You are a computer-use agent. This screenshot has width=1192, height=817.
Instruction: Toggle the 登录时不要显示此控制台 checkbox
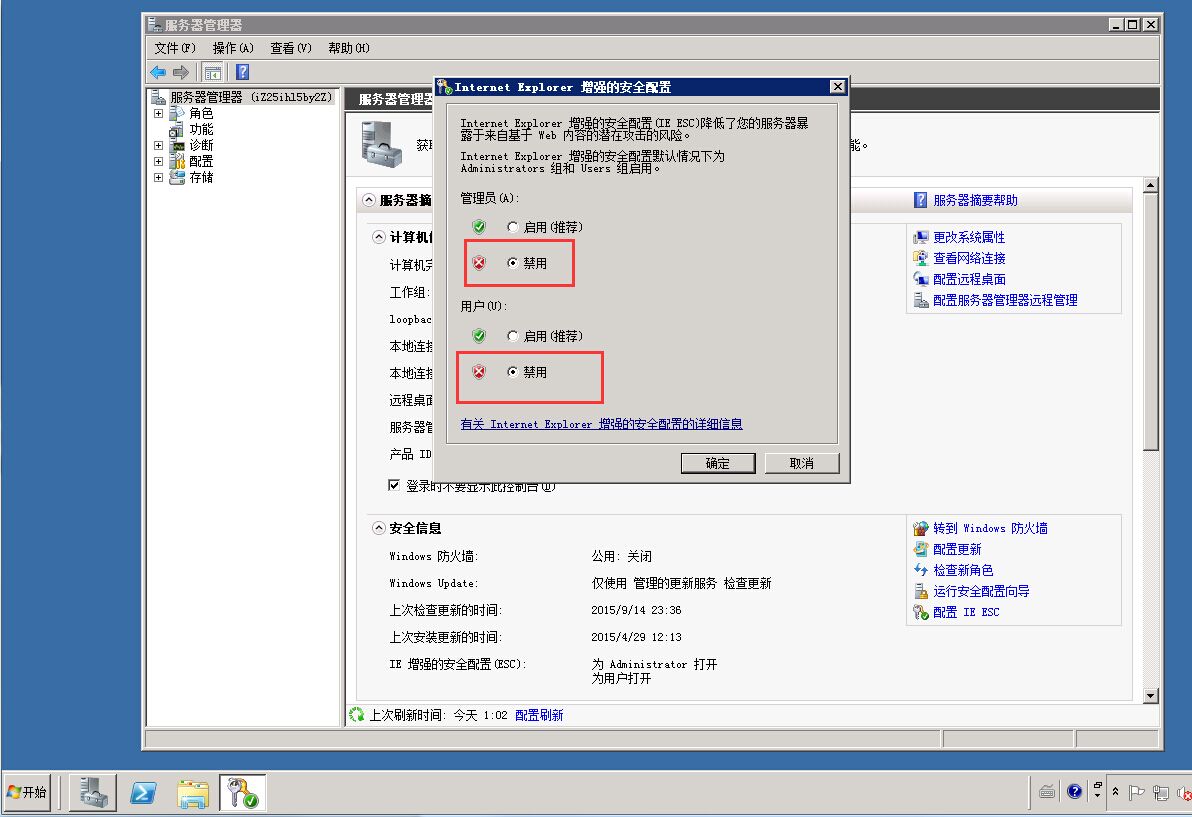click(394, 485)
